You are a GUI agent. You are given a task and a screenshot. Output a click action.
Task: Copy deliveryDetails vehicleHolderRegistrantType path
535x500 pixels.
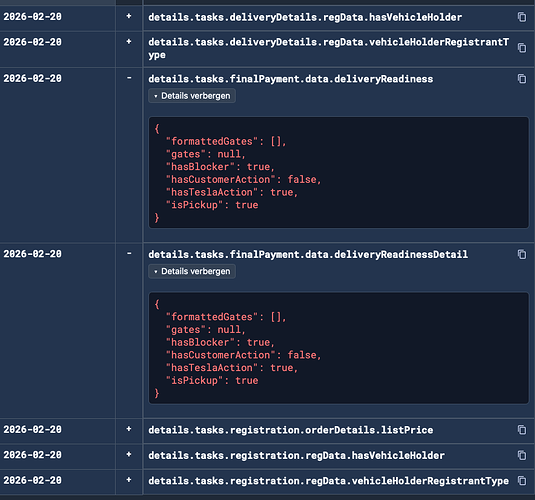tap(522, 48)
